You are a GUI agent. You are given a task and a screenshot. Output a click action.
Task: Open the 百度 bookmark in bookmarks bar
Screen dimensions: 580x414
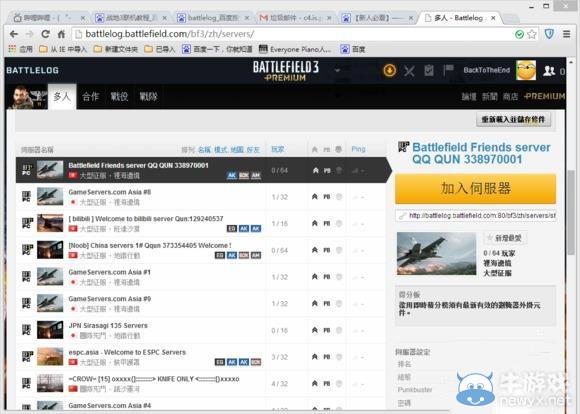pyautogui.click(x=353, y=49)
